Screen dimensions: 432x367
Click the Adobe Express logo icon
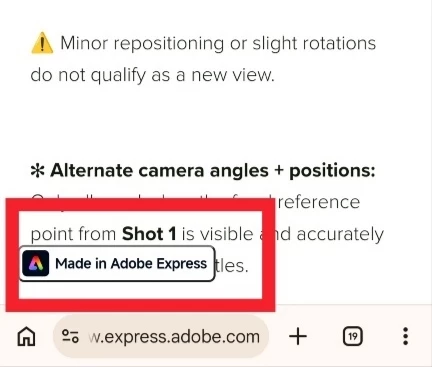click(x=36, y=264)
